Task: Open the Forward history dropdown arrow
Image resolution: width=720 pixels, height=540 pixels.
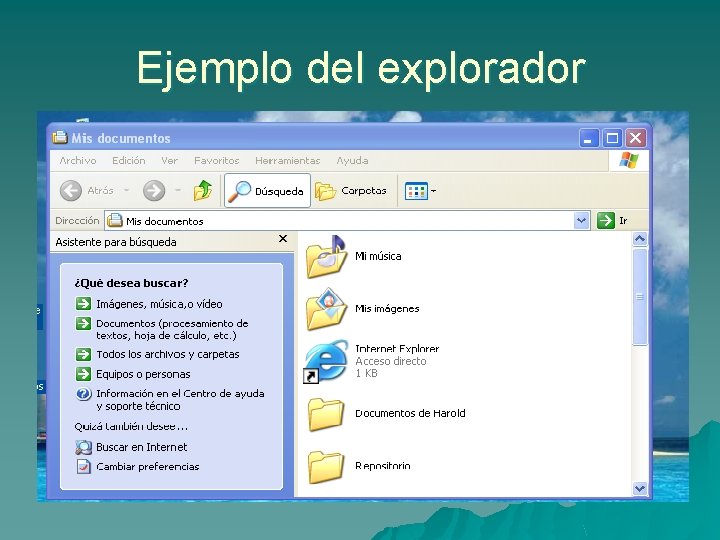Action: tap(178, 190)
